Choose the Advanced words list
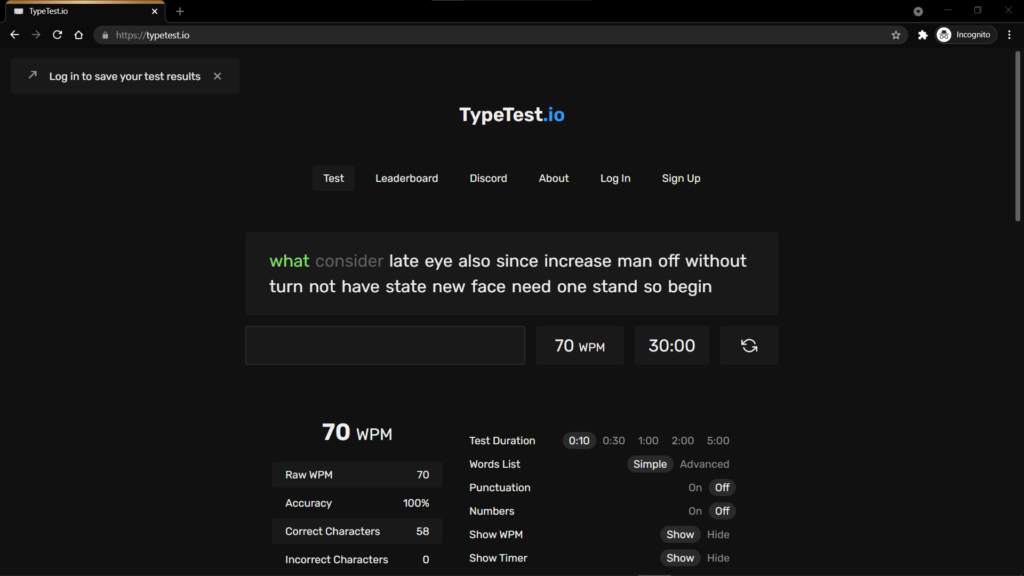Screen dimensions: 1024x576 [704, 464]
